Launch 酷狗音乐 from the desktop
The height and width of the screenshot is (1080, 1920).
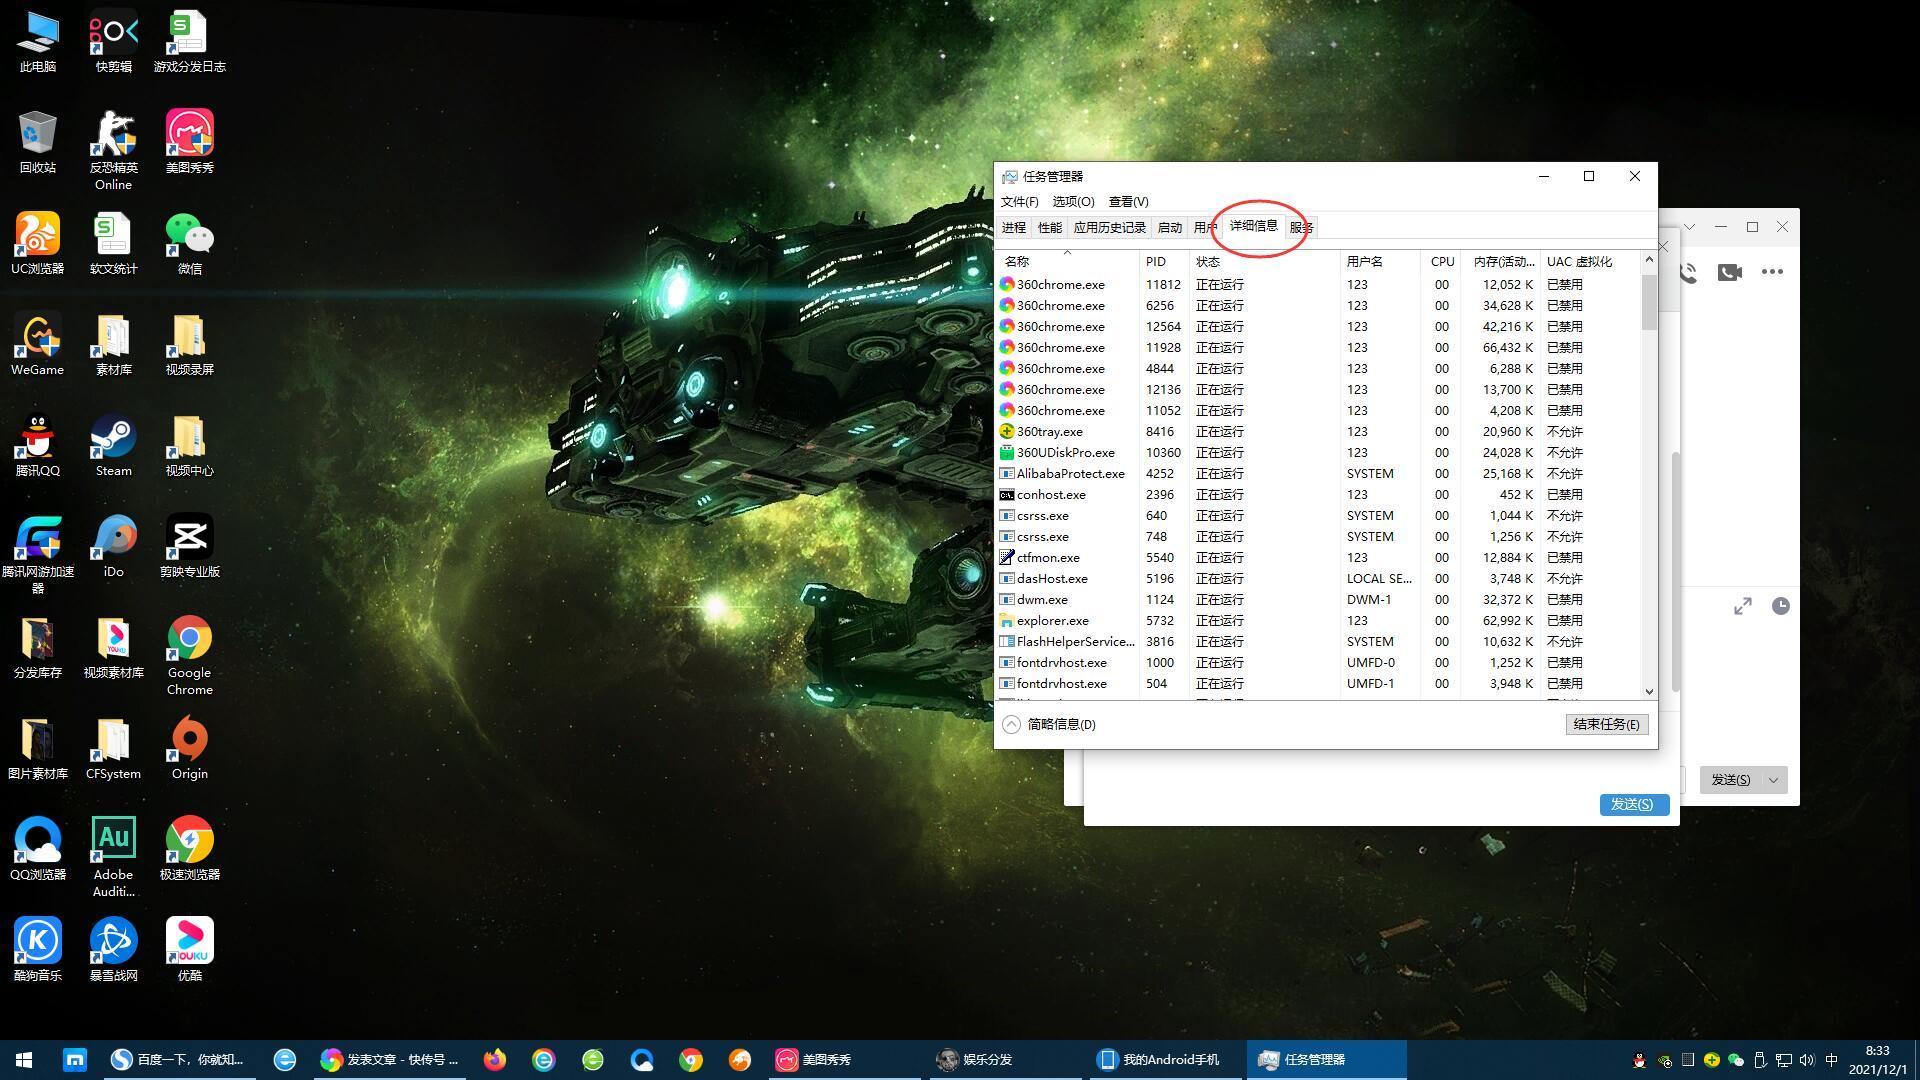[38, 951]
